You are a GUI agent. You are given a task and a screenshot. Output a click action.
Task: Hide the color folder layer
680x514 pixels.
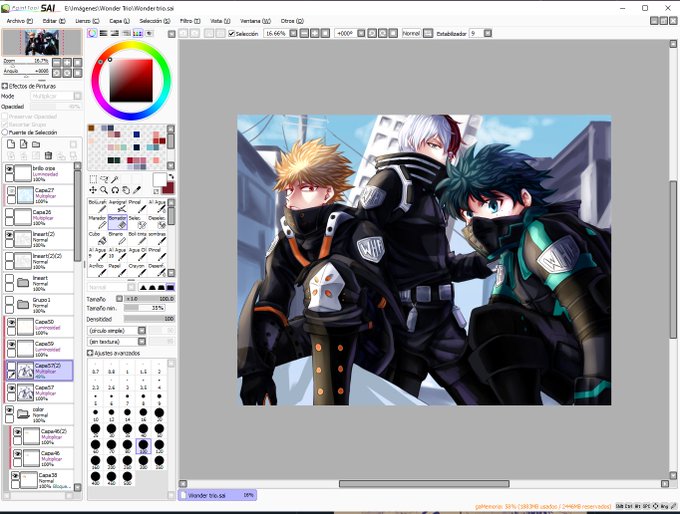click(x=10, y=410)
